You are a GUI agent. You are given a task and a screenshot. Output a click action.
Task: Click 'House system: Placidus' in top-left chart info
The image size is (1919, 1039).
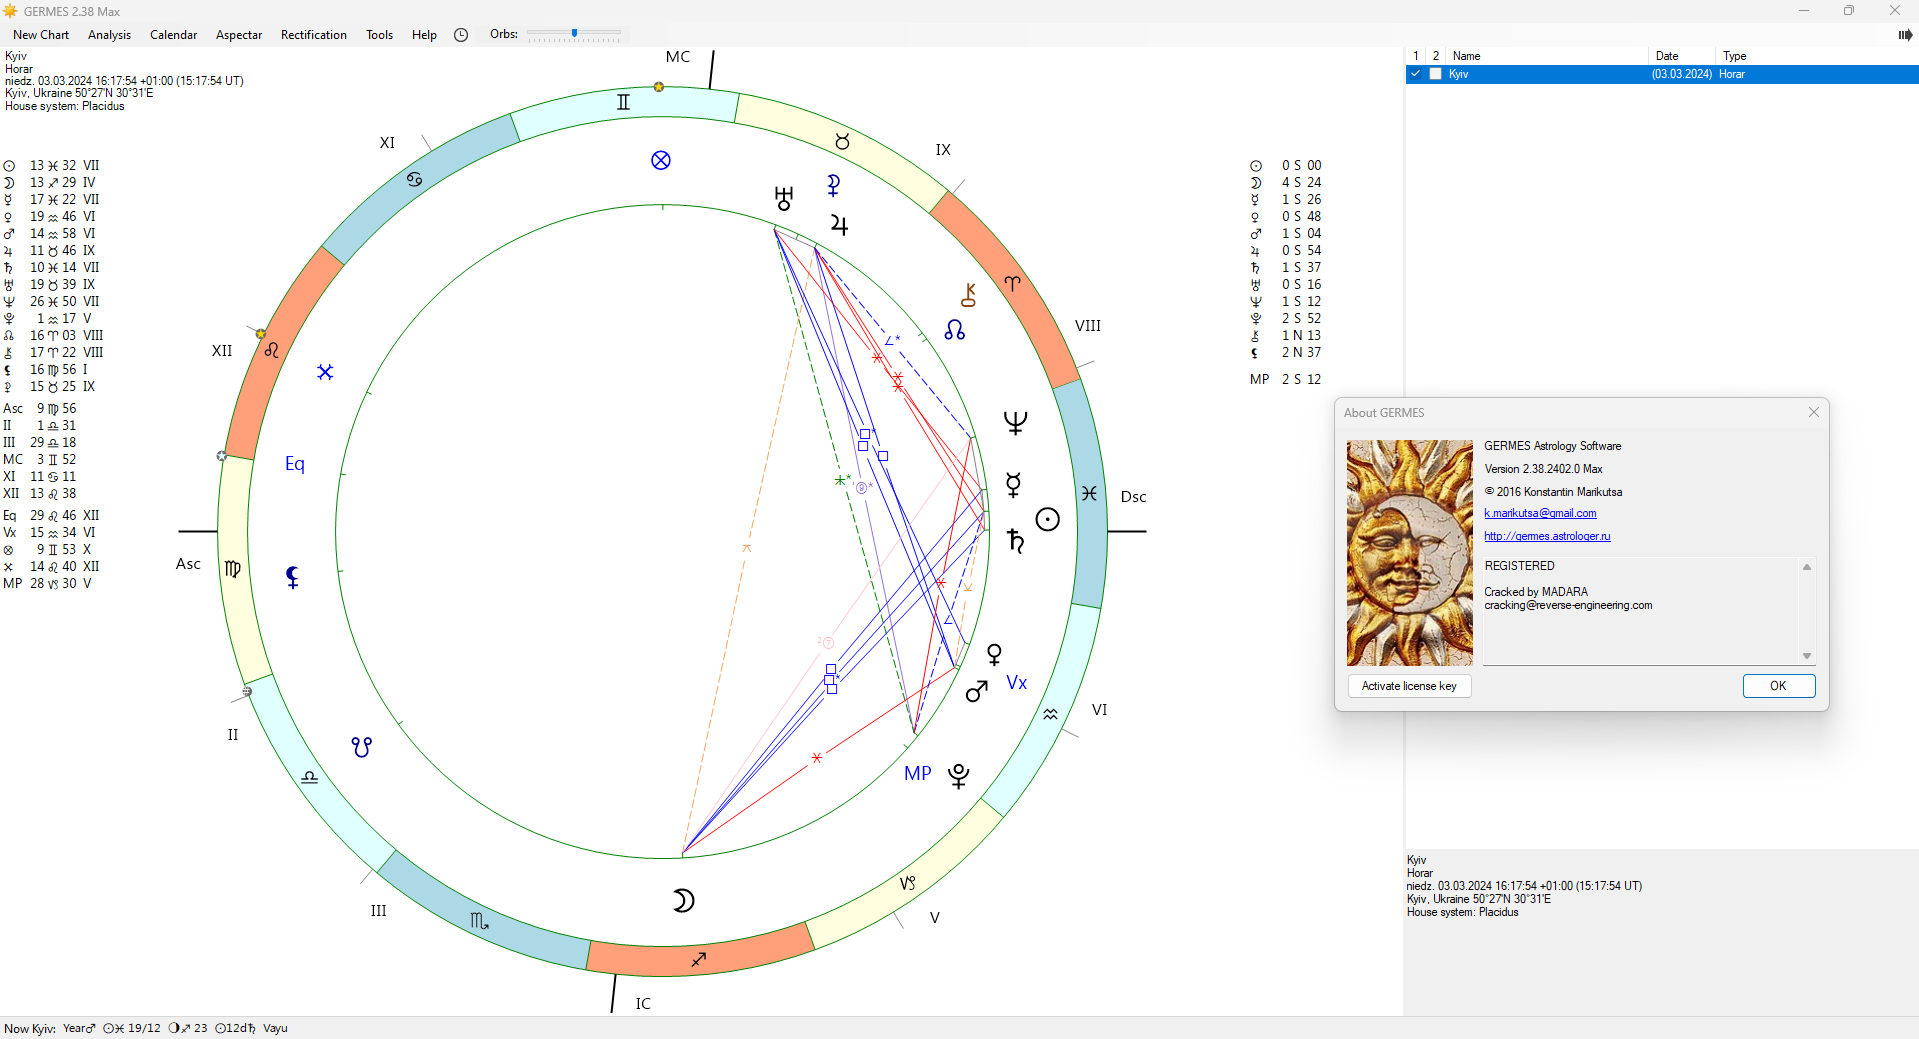point(65,106)
